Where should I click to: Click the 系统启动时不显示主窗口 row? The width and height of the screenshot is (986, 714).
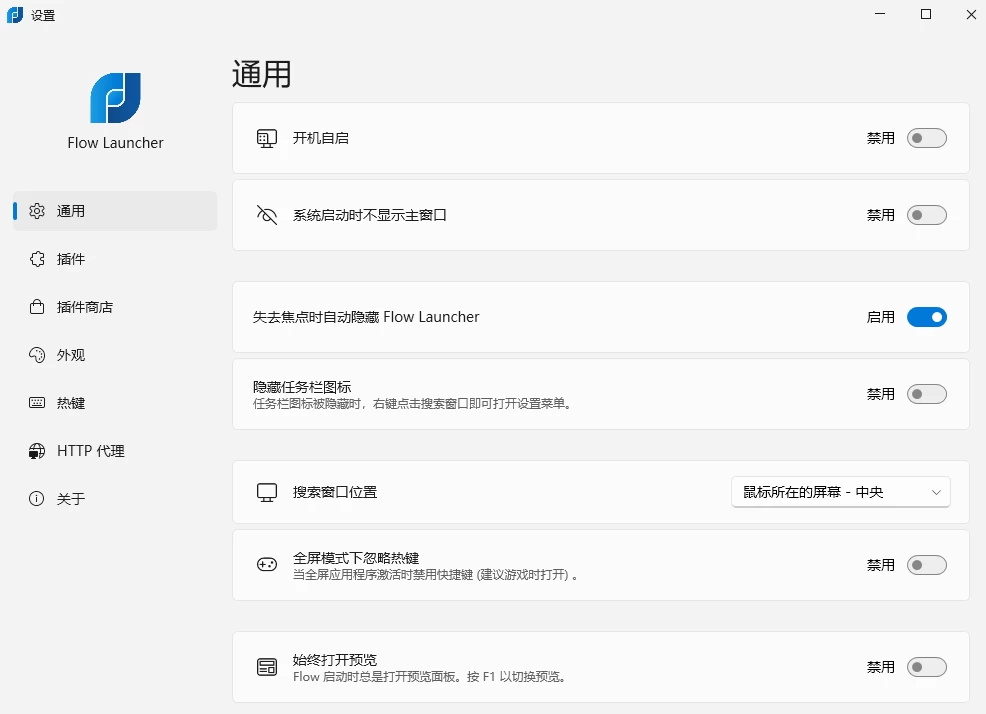[600, 214]
